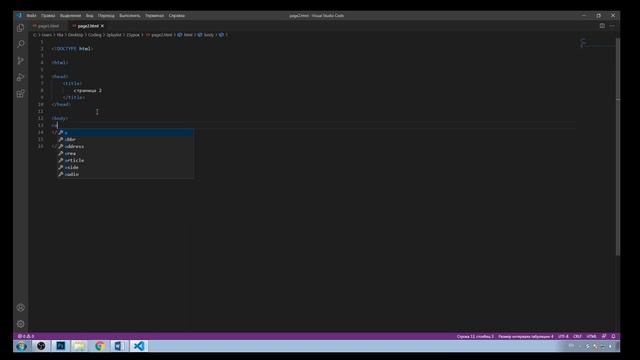Click the VS Code logo in title bar
The height and width of the screenshot is (360, 640).
click(19, 16)
